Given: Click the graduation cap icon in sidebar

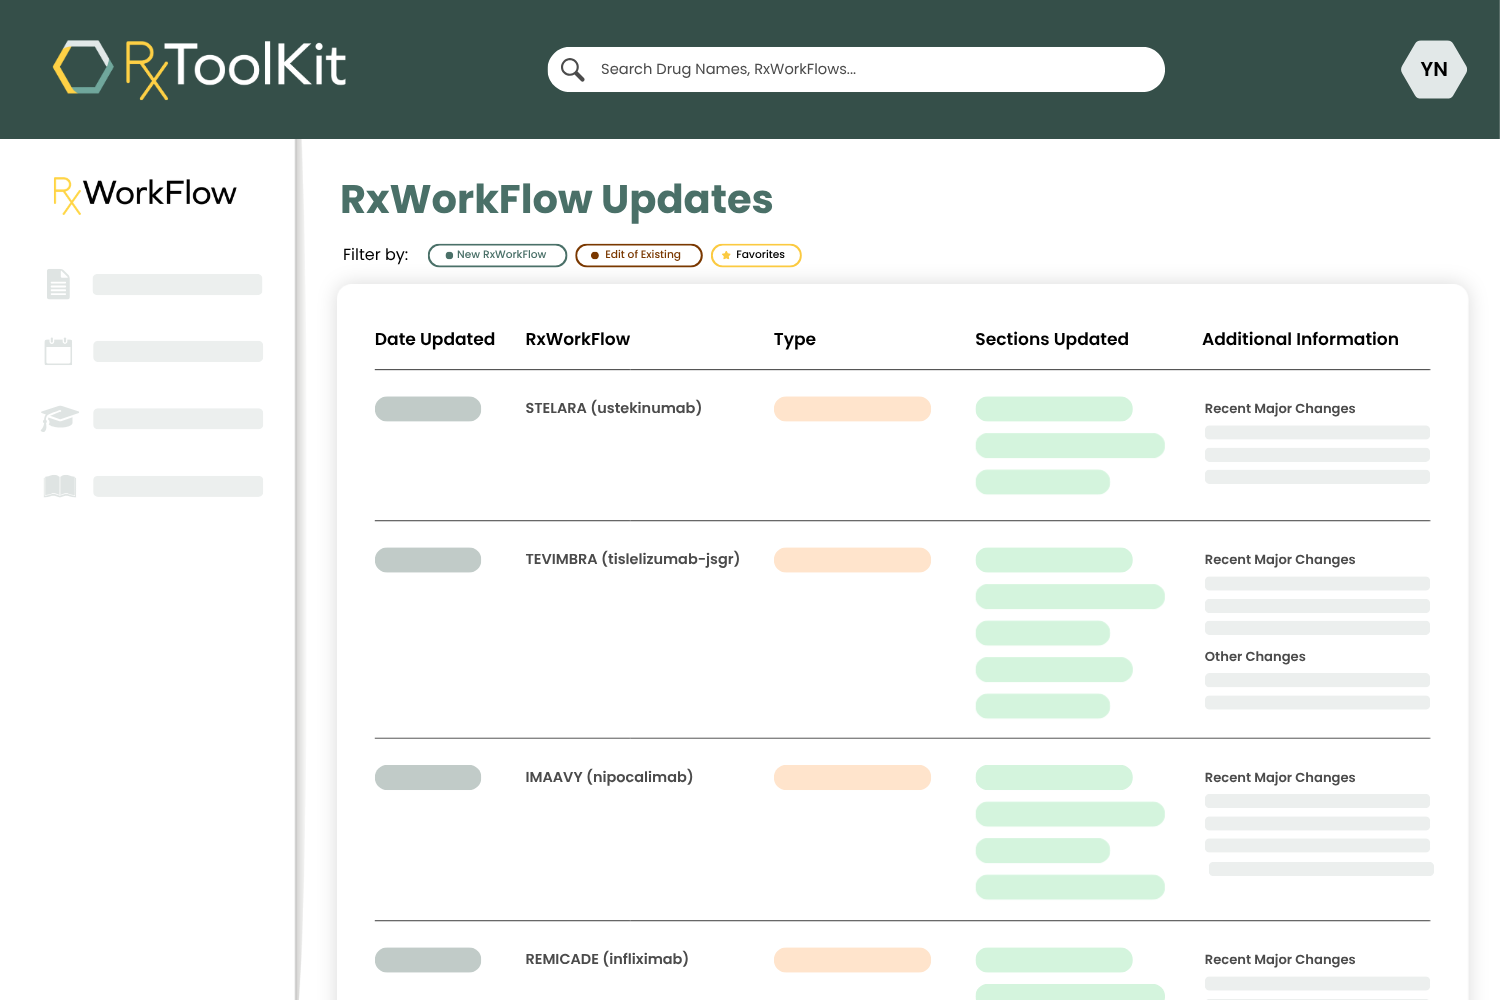Looking at the screenshot, I should [x=59, y=418].
